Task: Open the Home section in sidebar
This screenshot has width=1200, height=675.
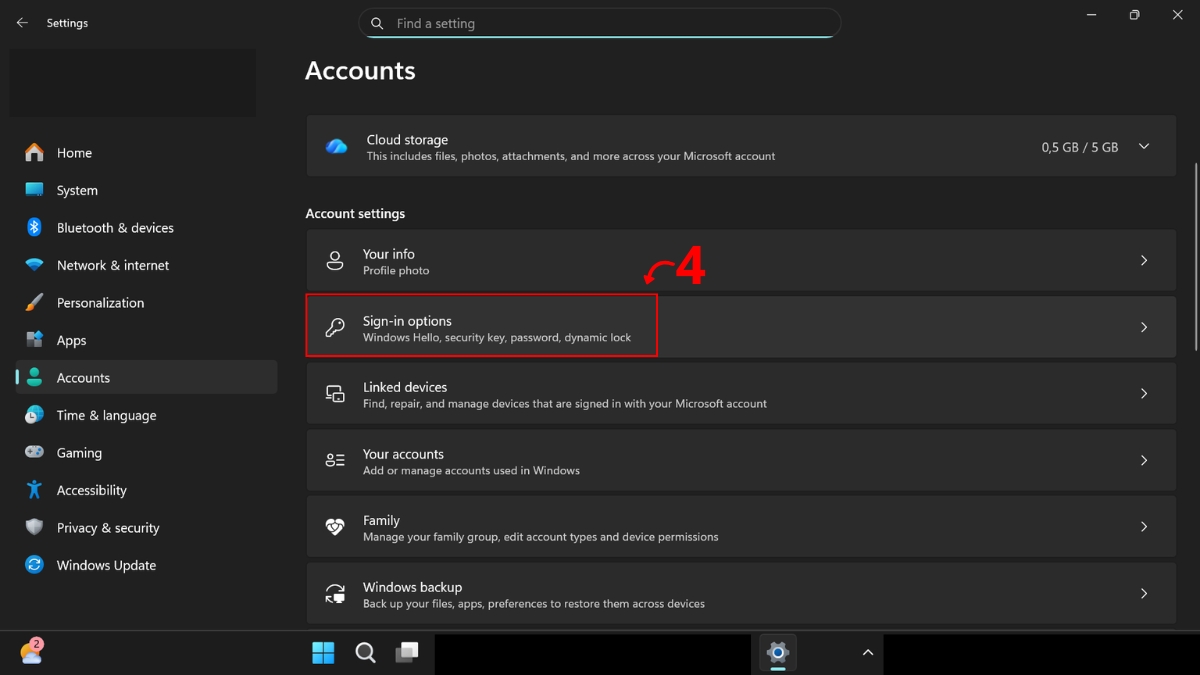Action: pyautogui.click(x=75, y=152)
